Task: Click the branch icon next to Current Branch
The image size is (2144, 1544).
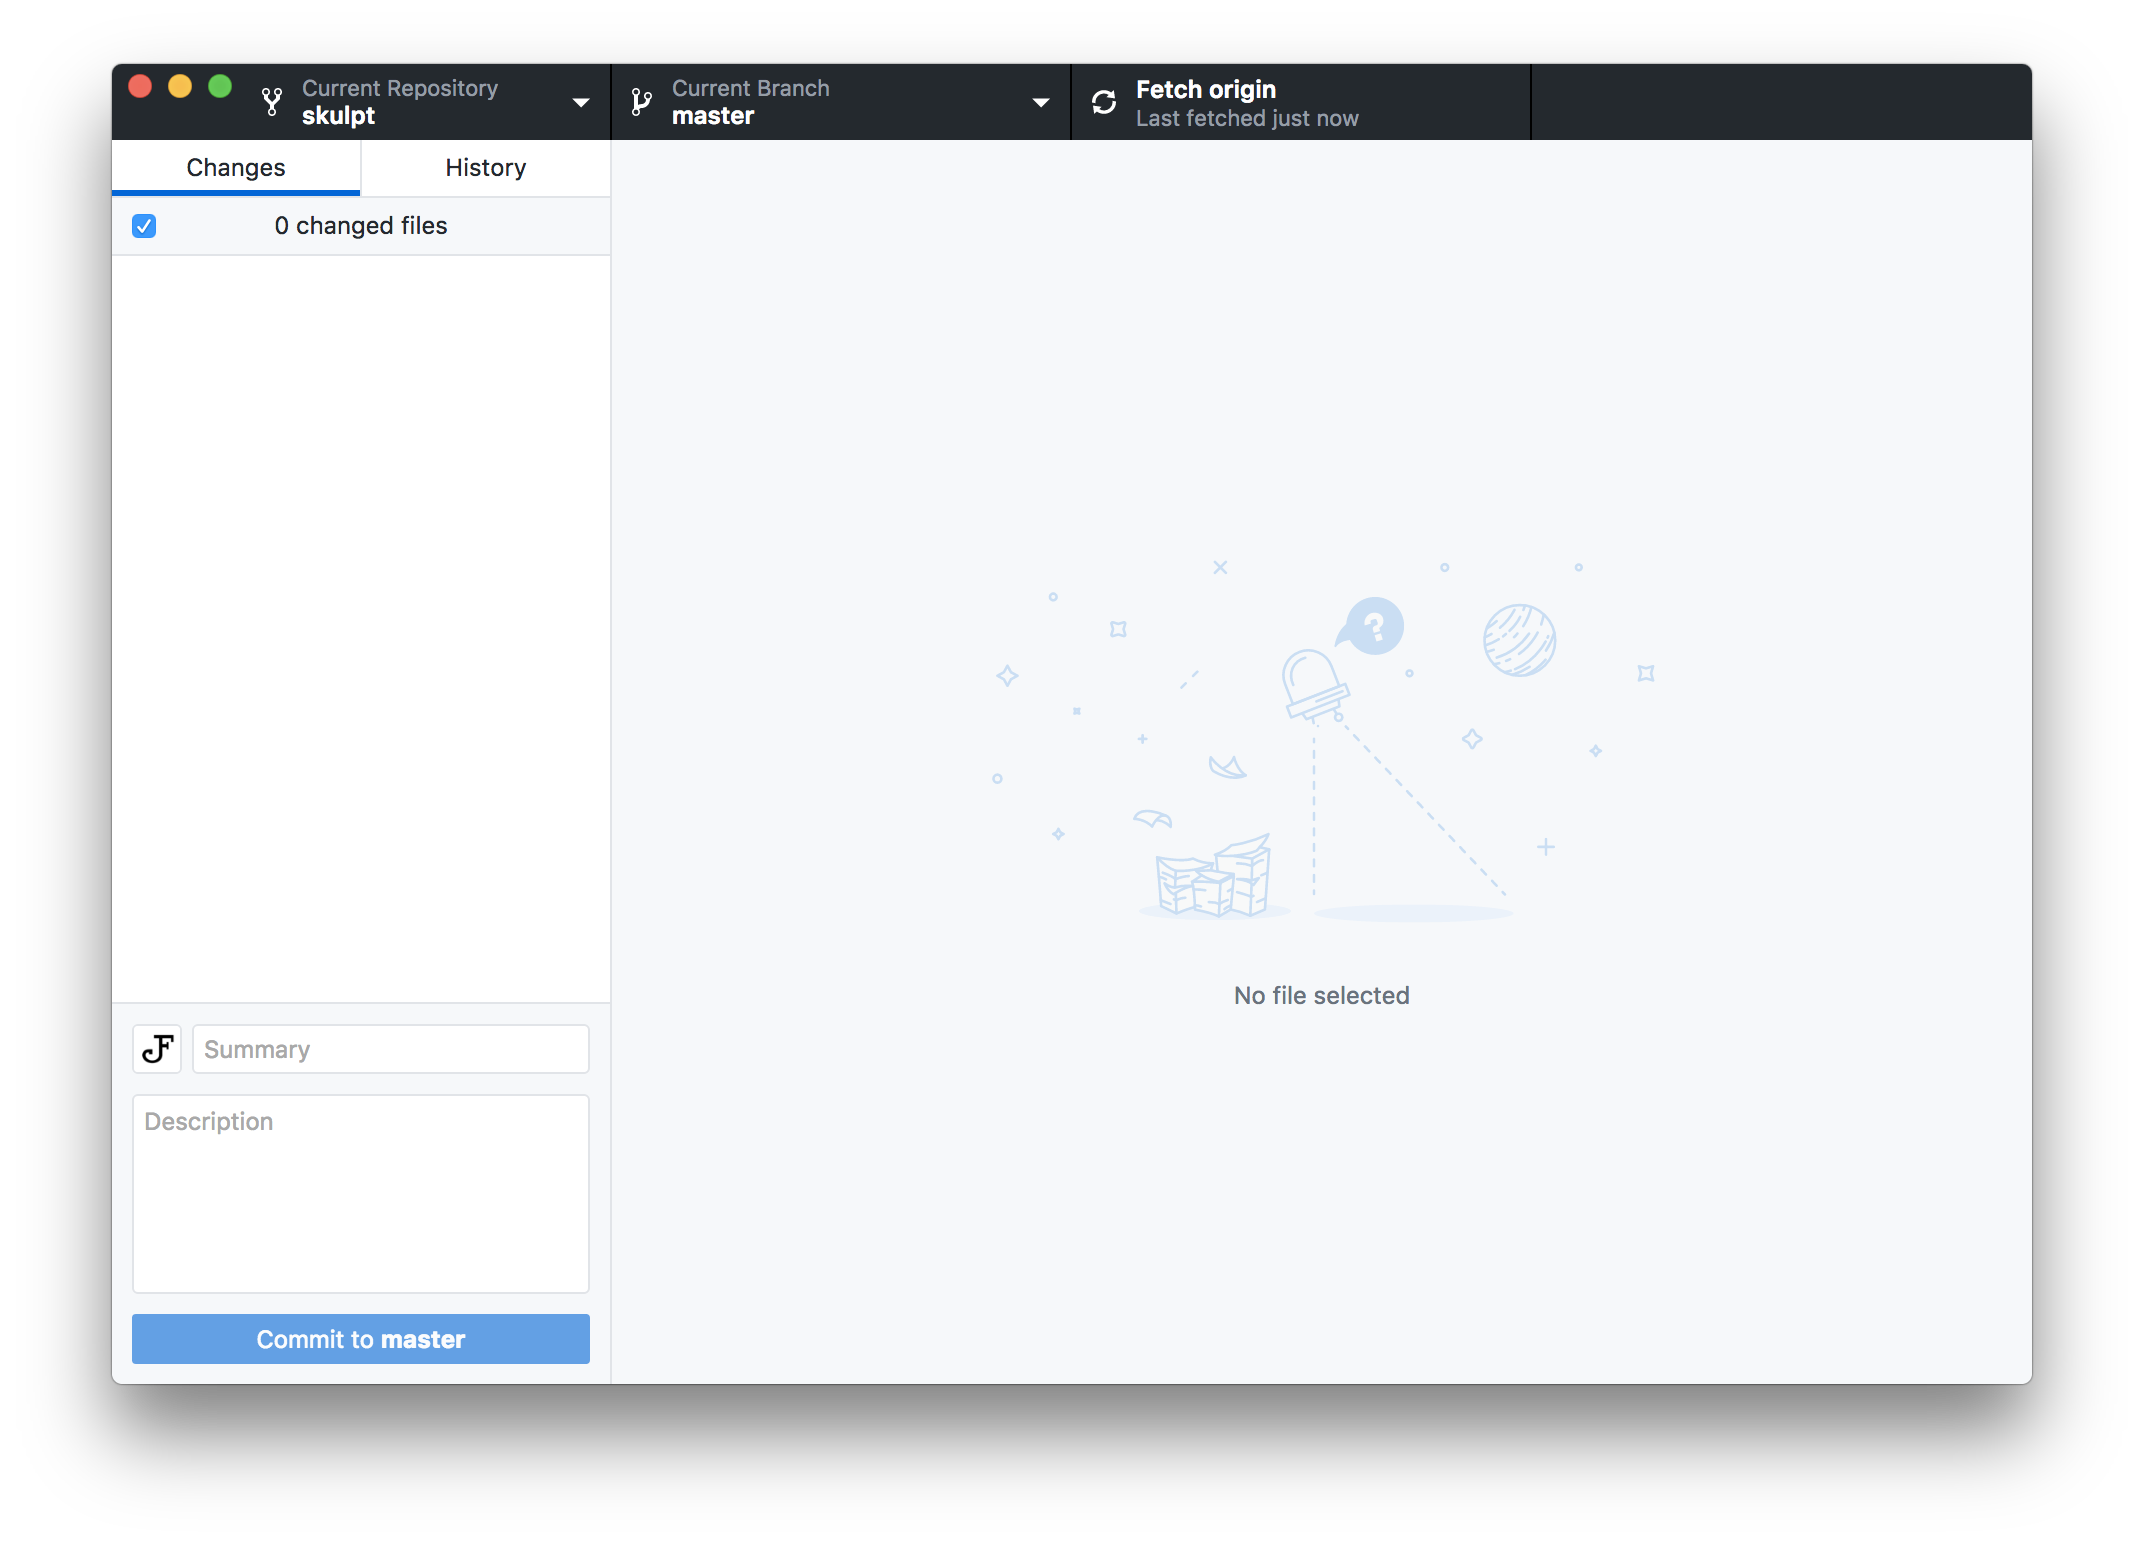Action: (x=640, y=101)
